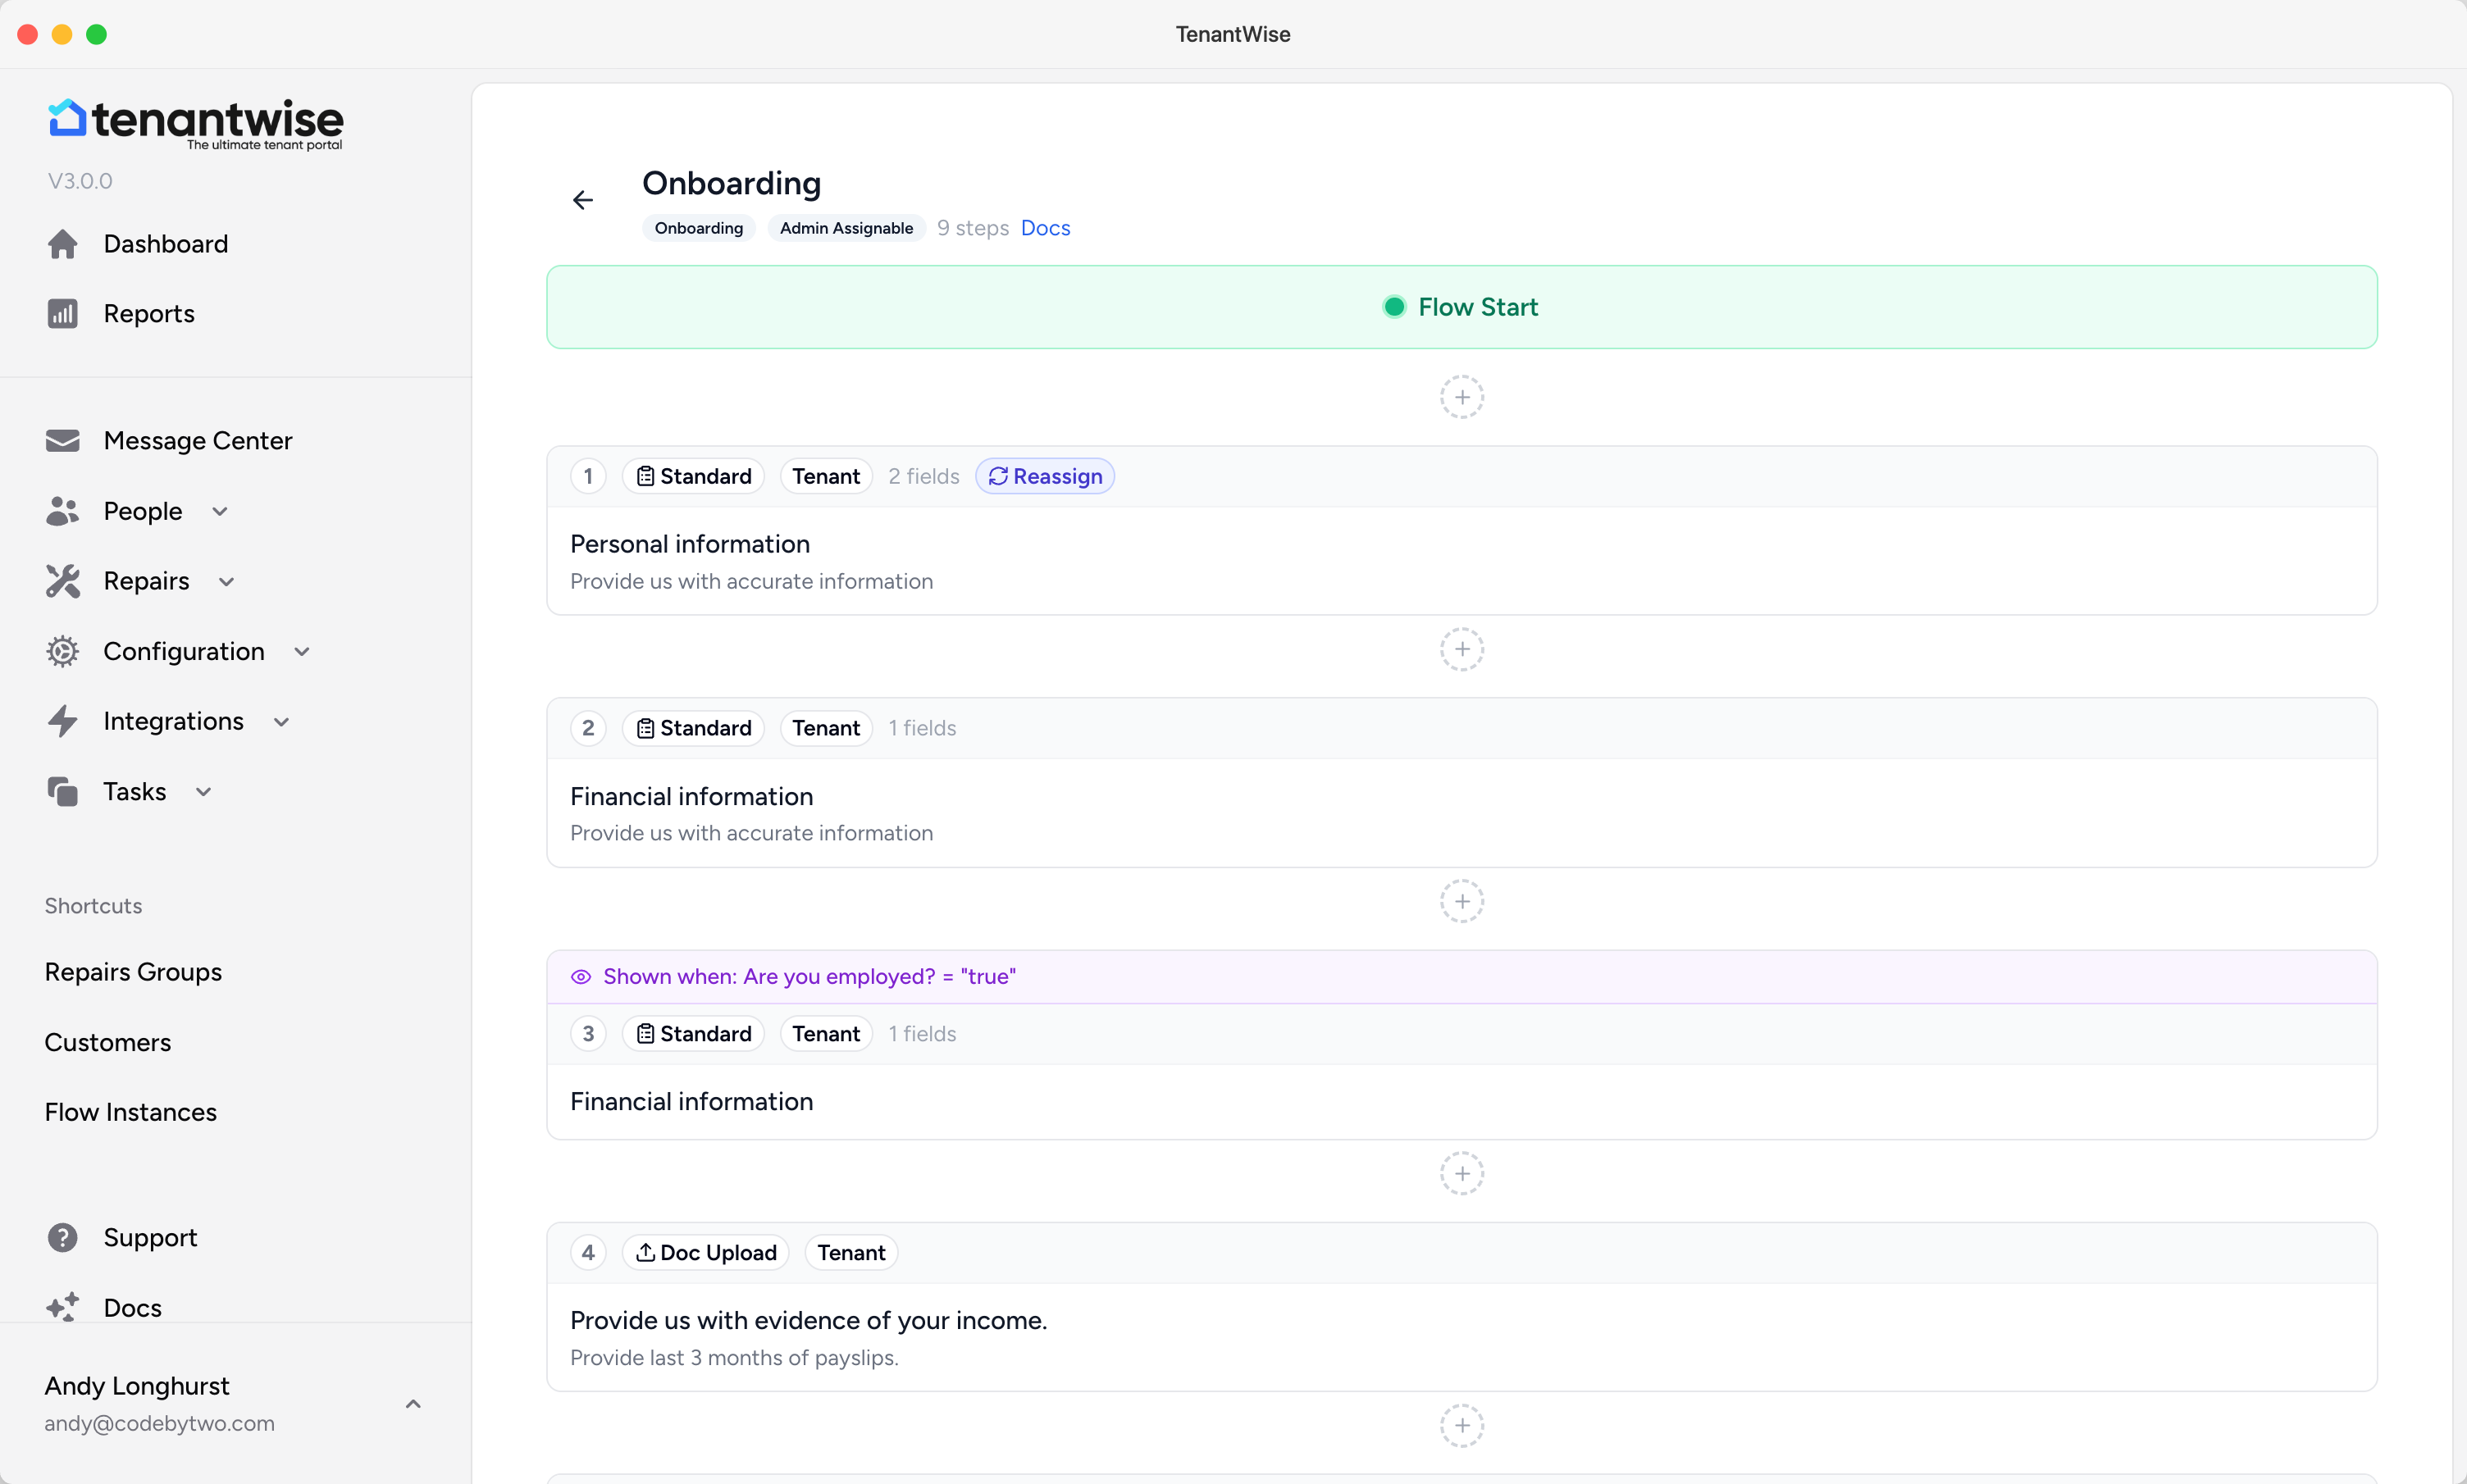This screenshot has width=2467, height=1484.
Task: Click the Support question mark icon
Action: pyautogui.click(x=62, y=1238)
